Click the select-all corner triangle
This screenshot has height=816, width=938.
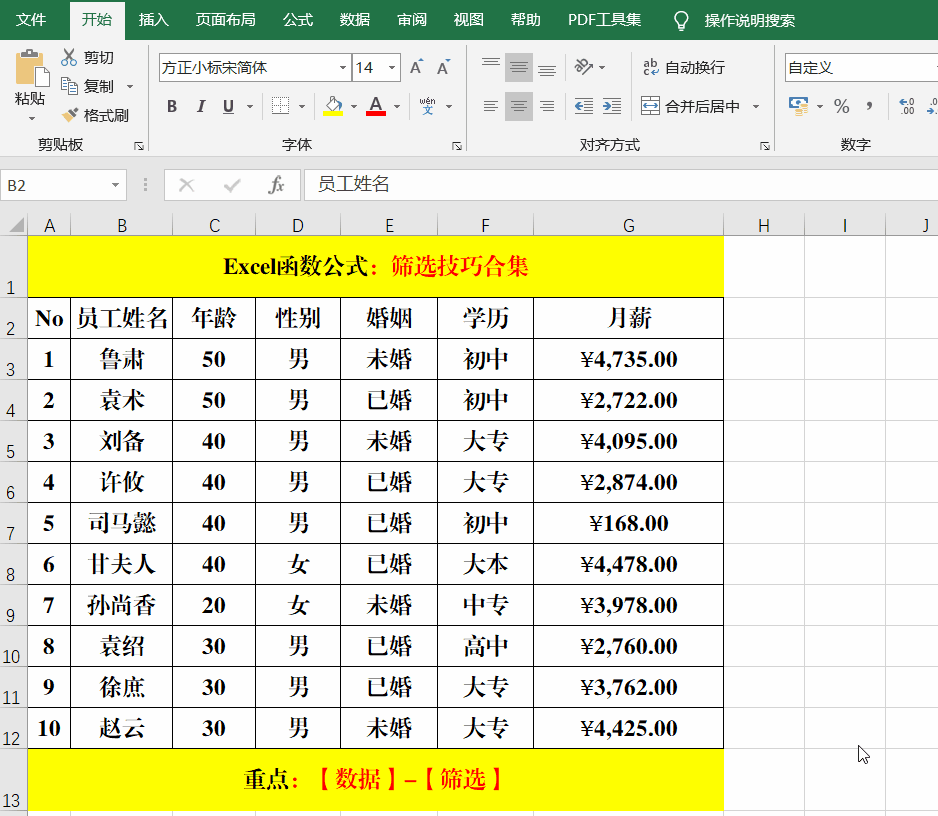pos(17,225)
